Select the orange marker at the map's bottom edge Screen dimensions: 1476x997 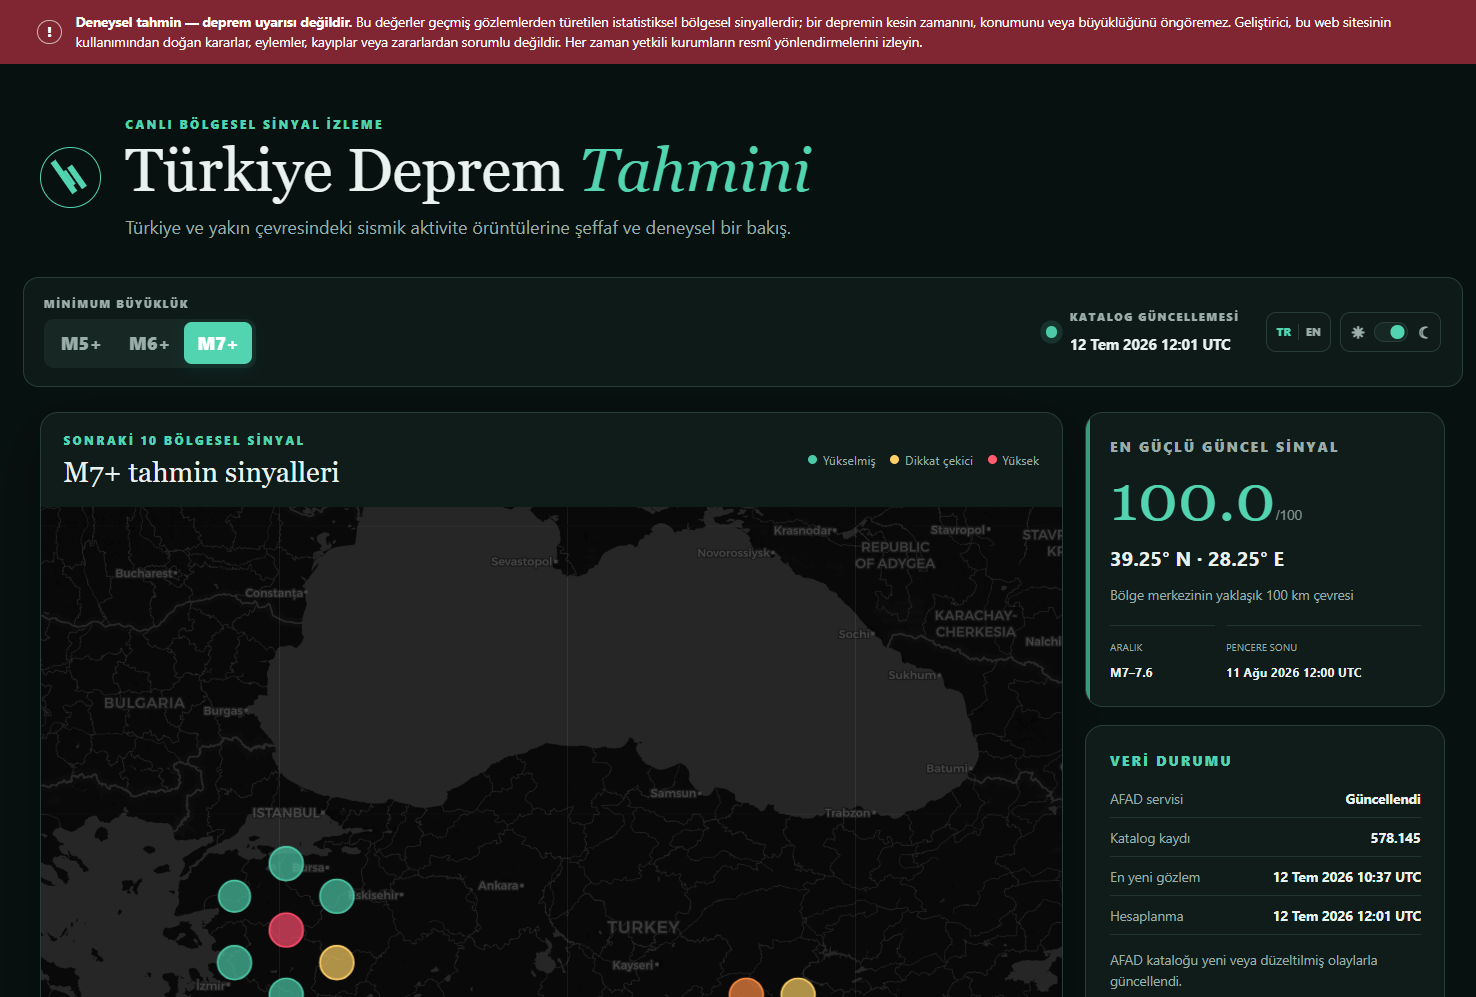746,989
